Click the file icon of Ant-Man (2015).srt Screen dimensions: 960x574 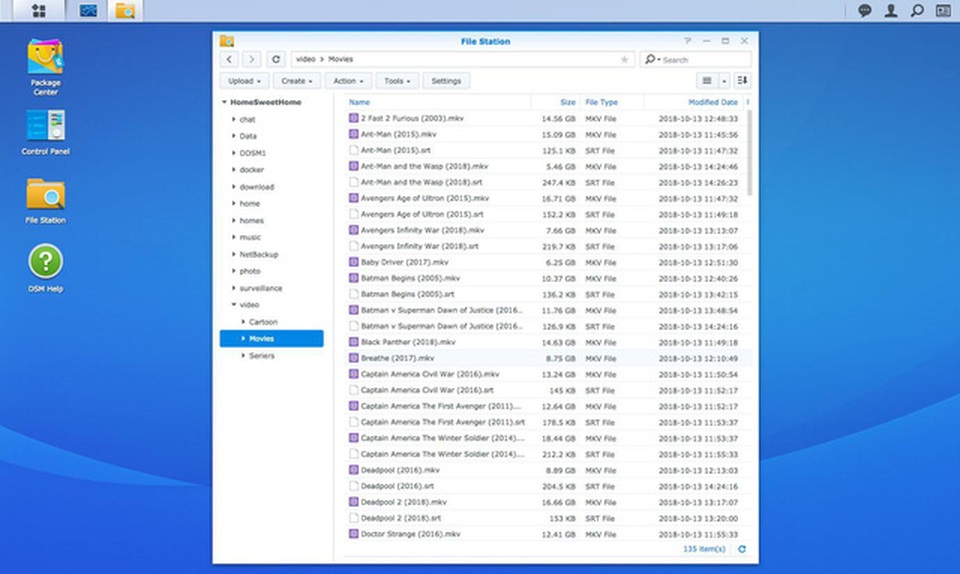click(x=353, y=150)
